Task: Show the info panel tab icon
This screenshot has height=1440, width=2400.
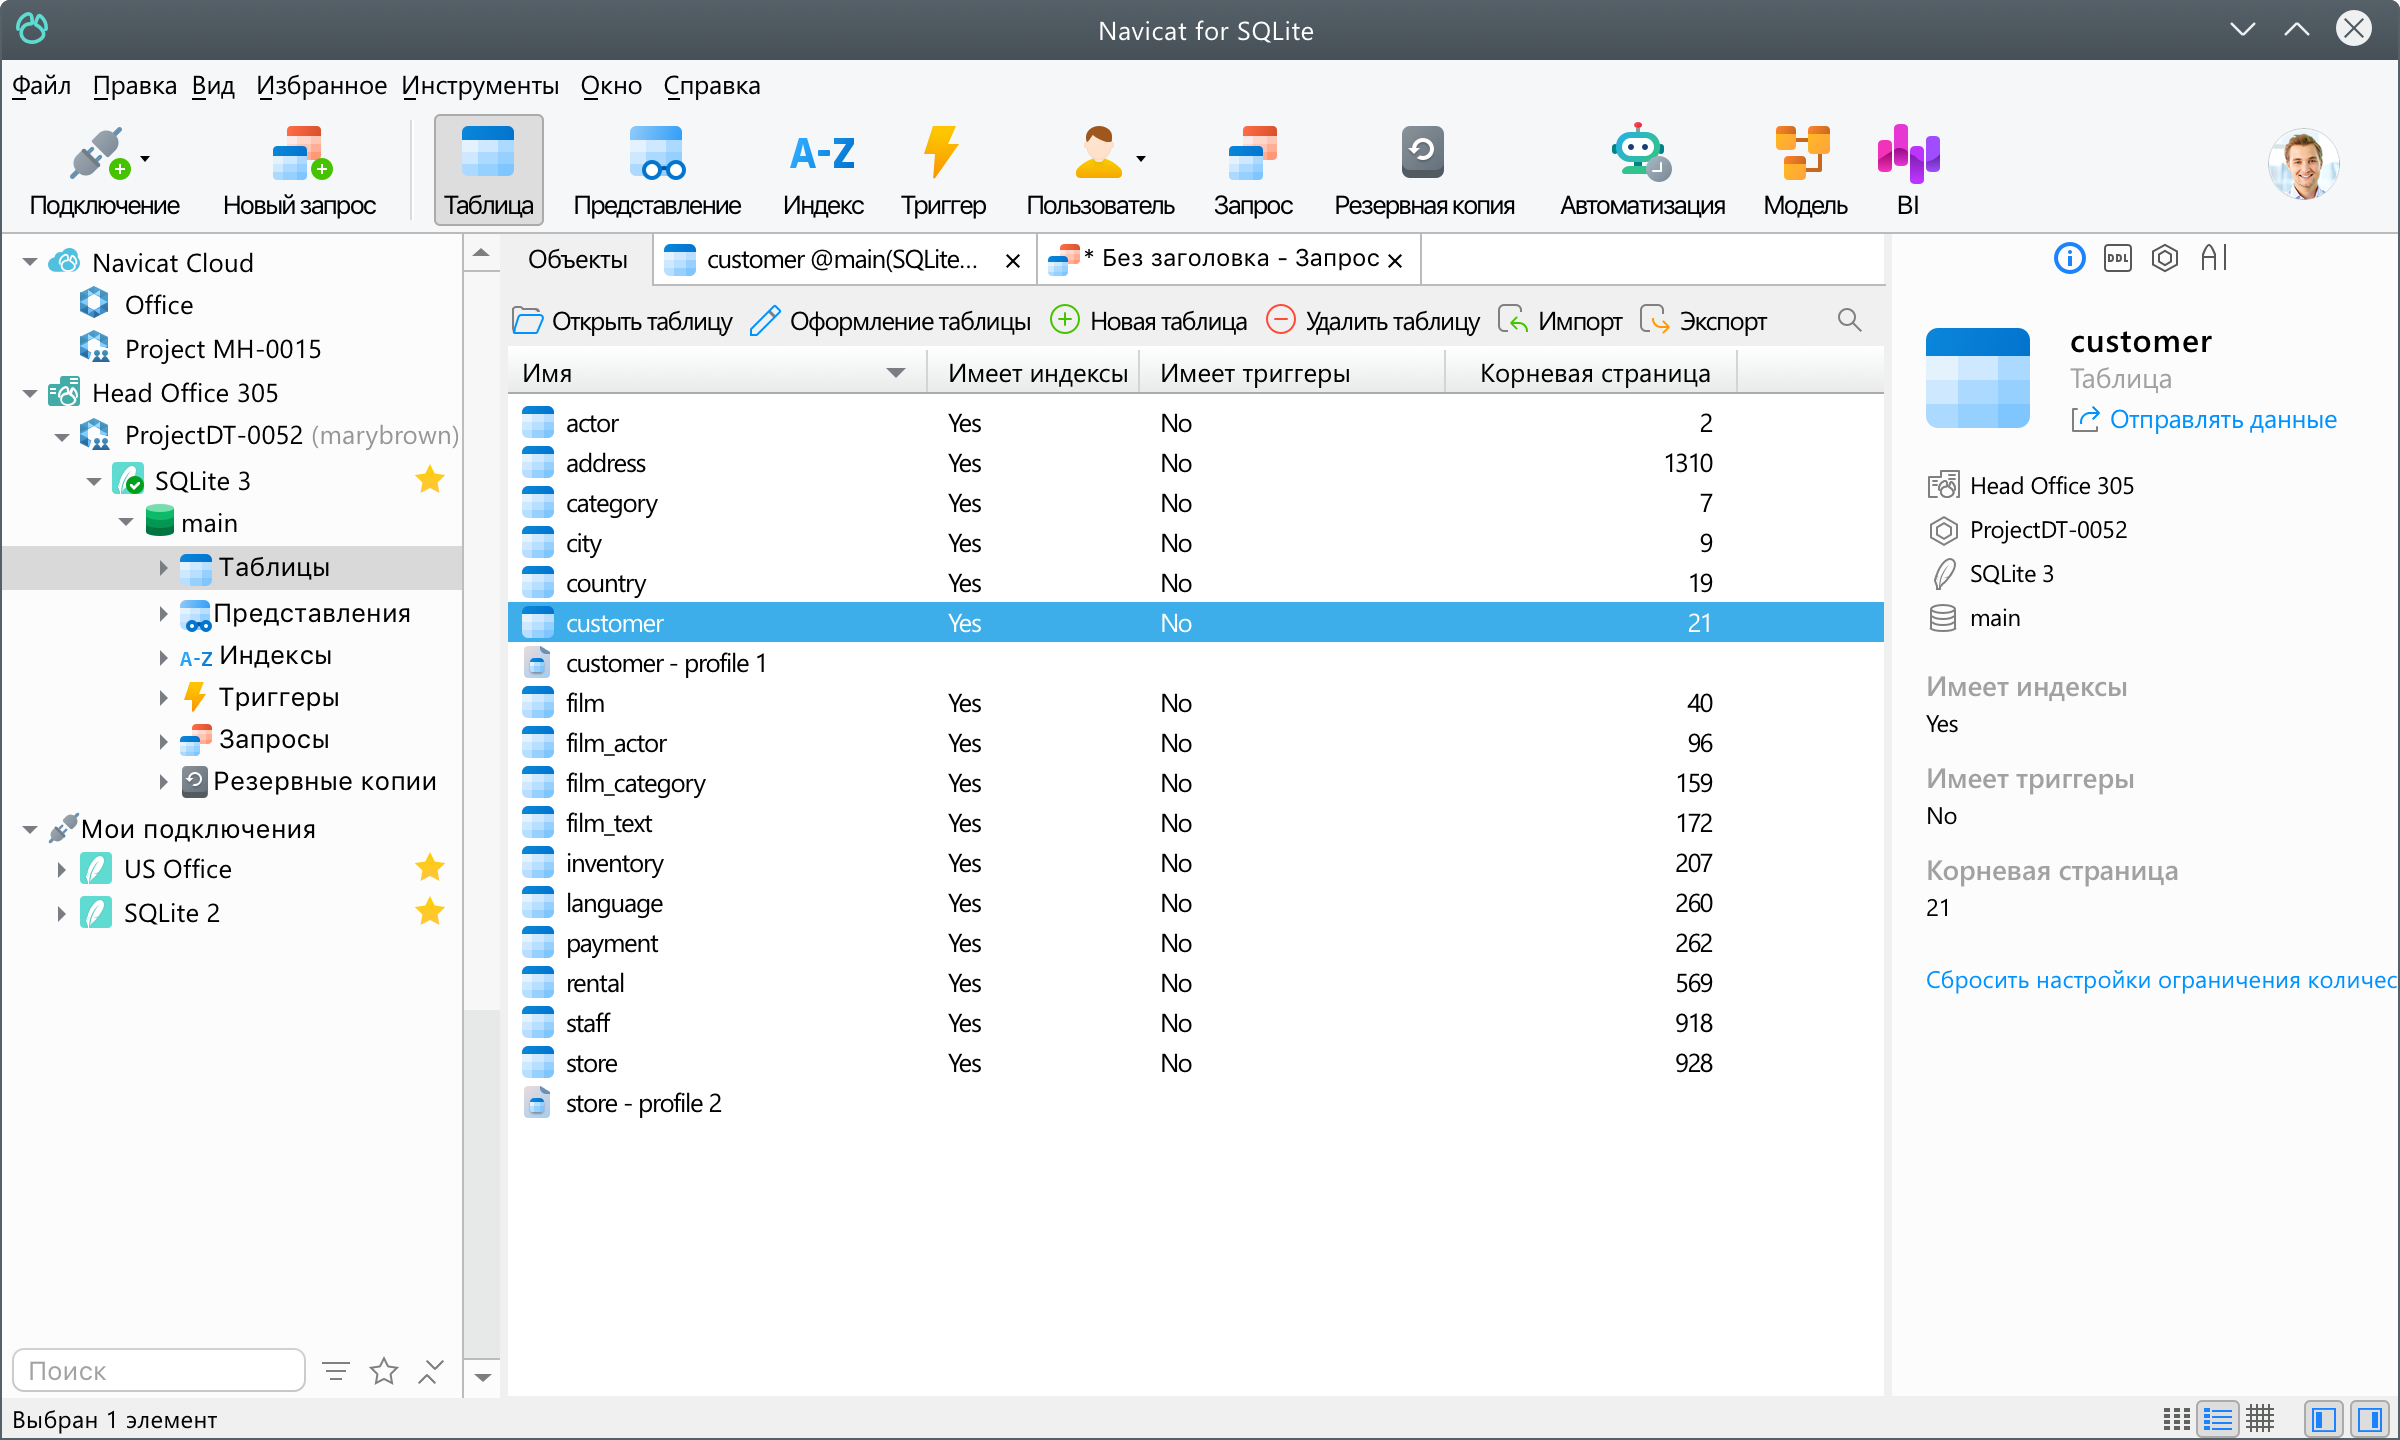Action: tap(2069, 258)
